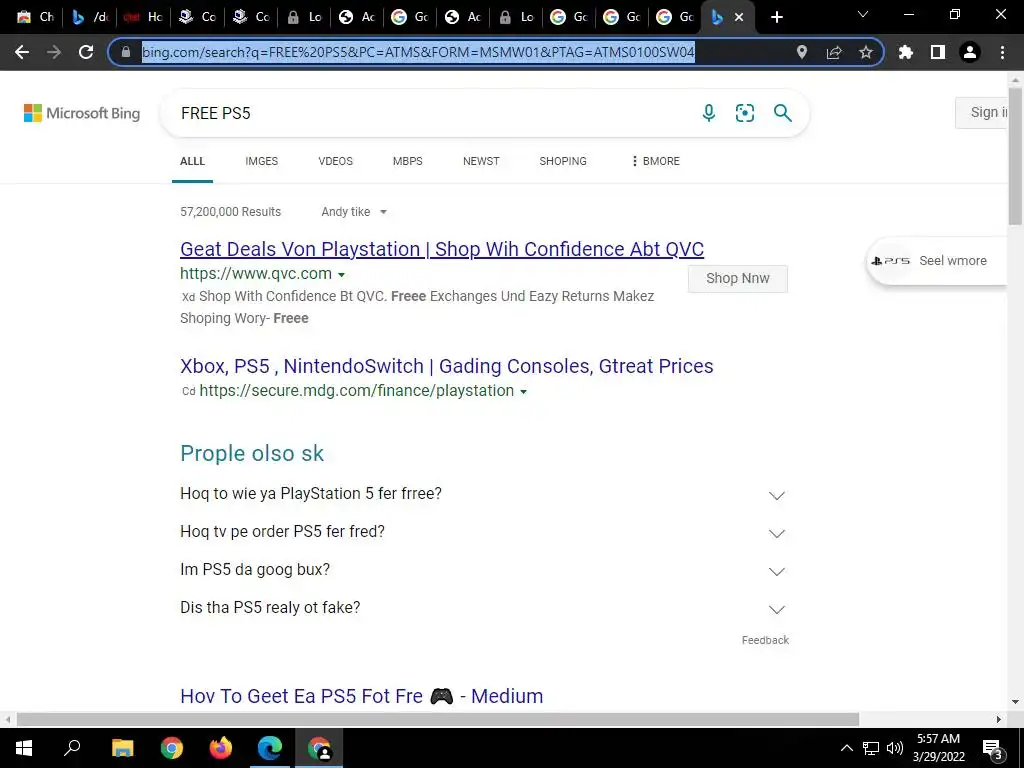Click the Feedback link

click(x=765, y=640)
